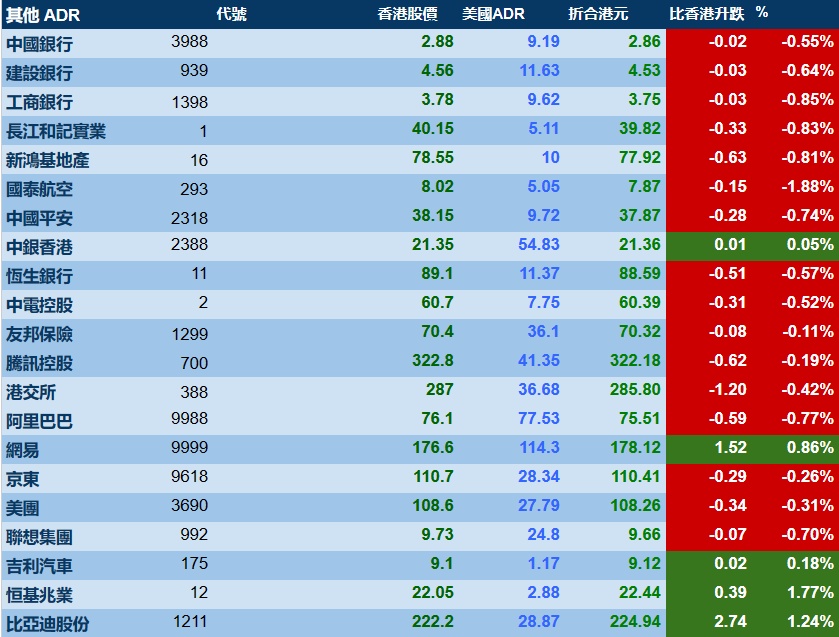Select the 恒生銀行 stock name
The width and height of the screenshot is (839, 637).
click(39, 276)
